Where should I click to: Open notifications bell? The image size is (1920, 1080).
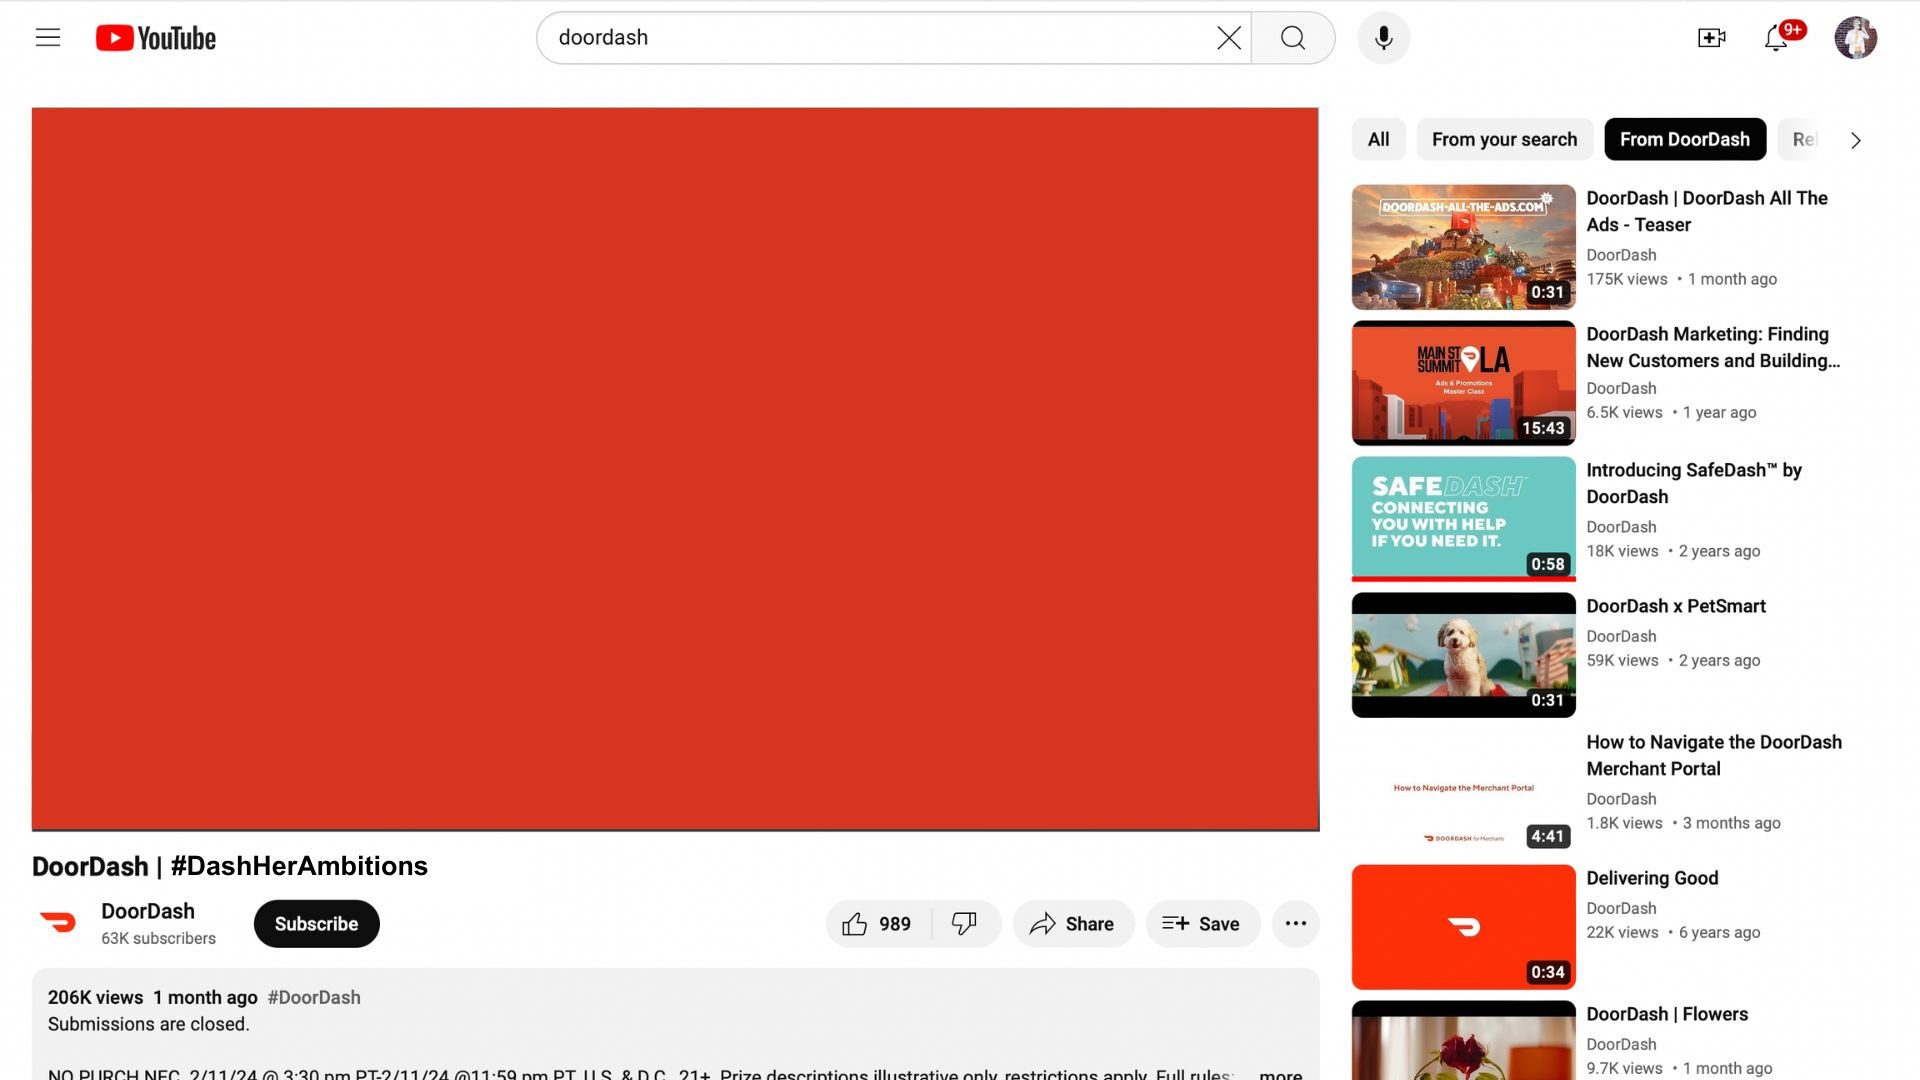pos(1776,38)
